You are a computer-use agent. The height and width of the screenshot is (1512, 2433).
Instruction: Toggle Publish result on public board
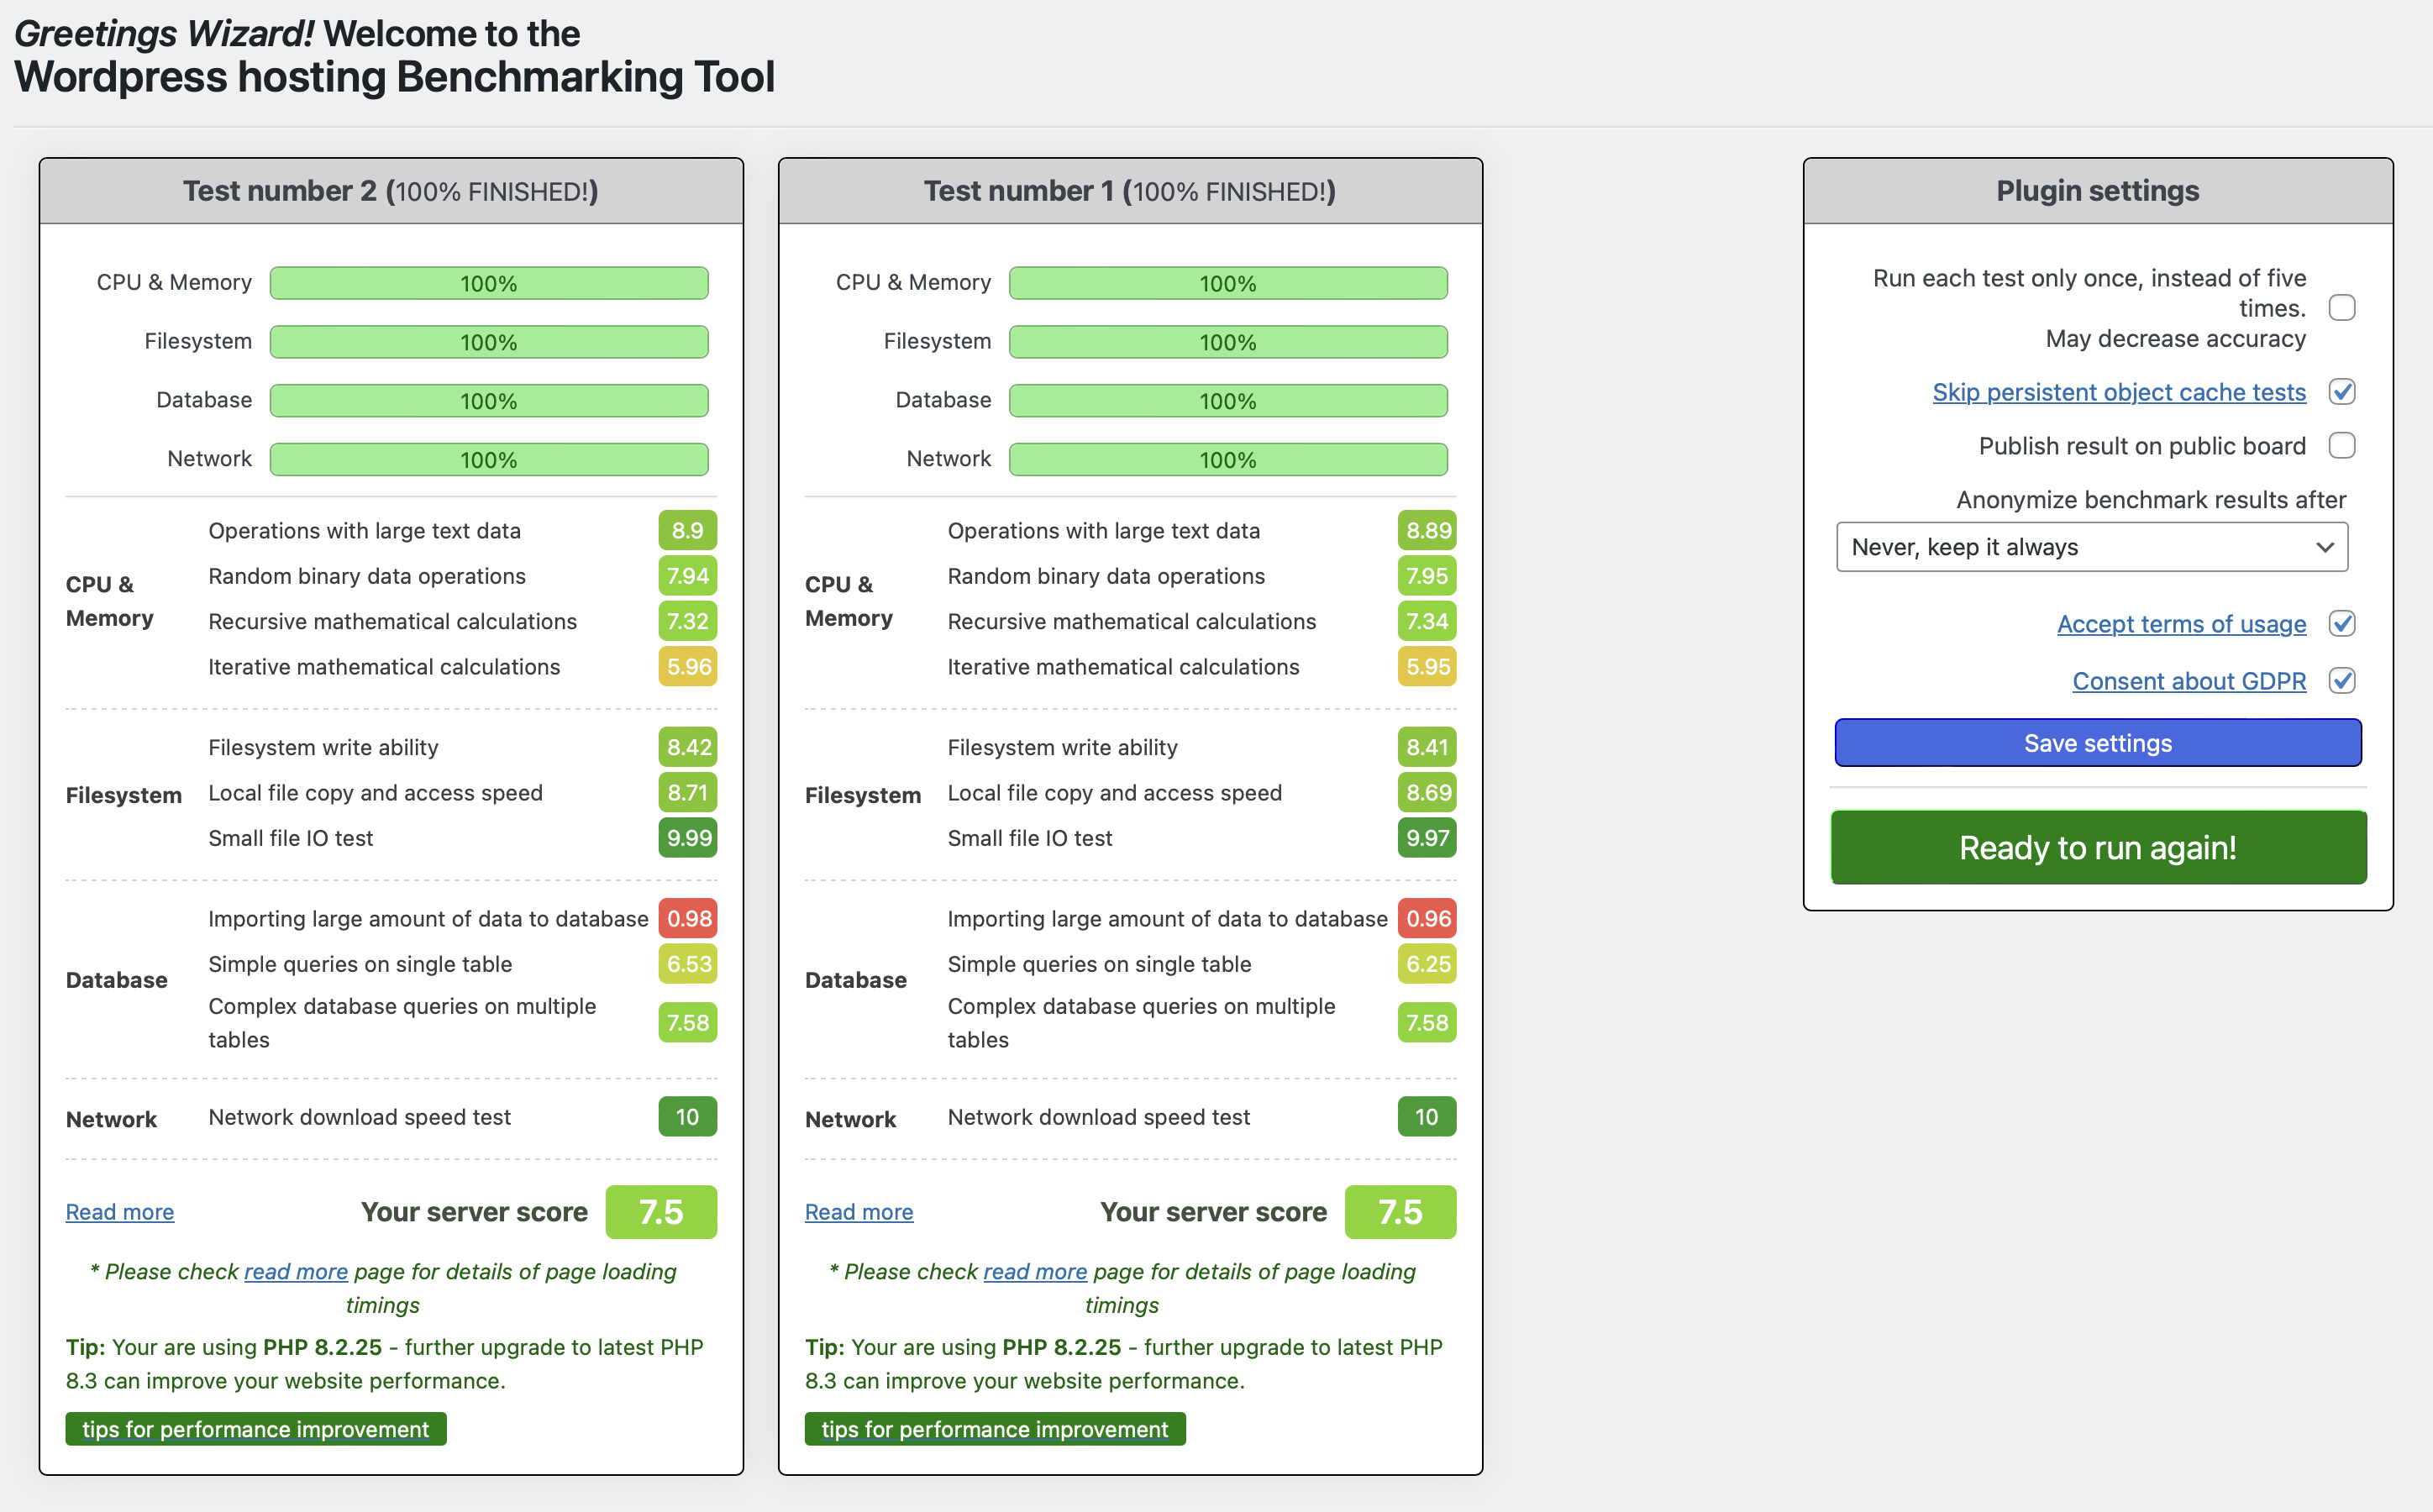(2341, 446)
